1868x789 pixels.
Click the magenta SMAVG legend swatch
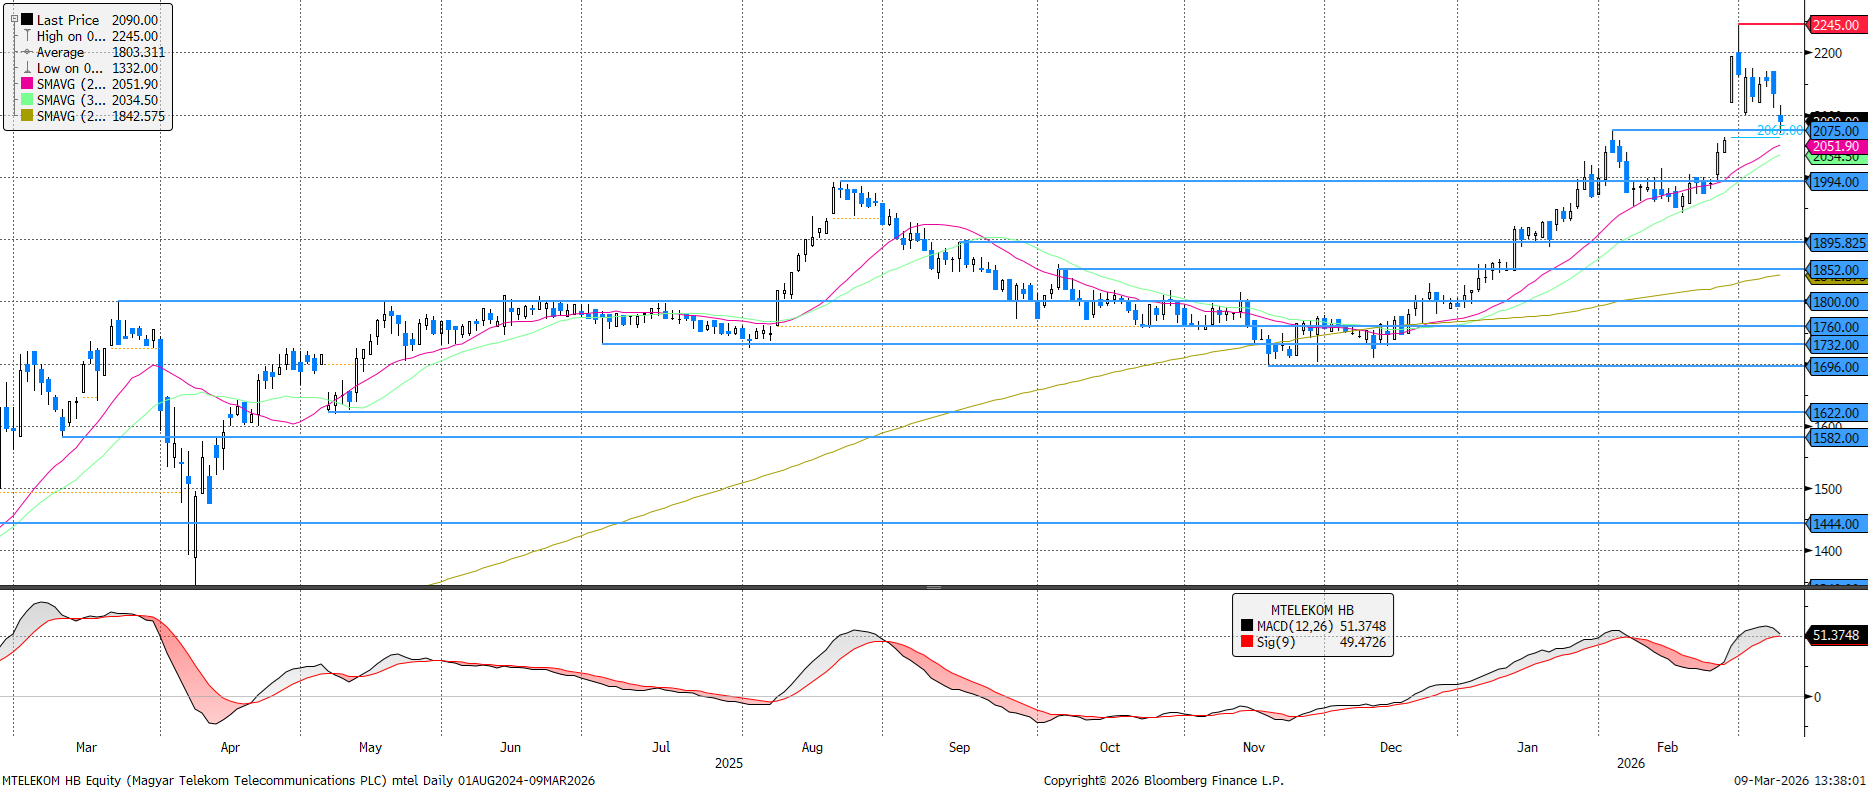point(27,84)
